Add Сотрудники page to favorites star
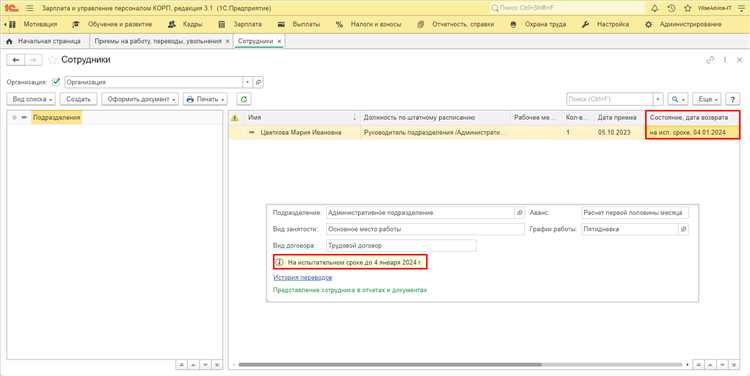750x376 pixels. click(53, 60)
